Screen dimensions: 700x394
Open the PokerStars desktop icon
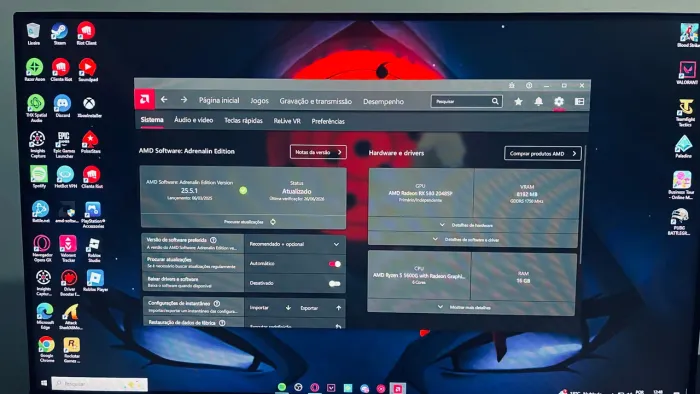click(x=90, y=143)
